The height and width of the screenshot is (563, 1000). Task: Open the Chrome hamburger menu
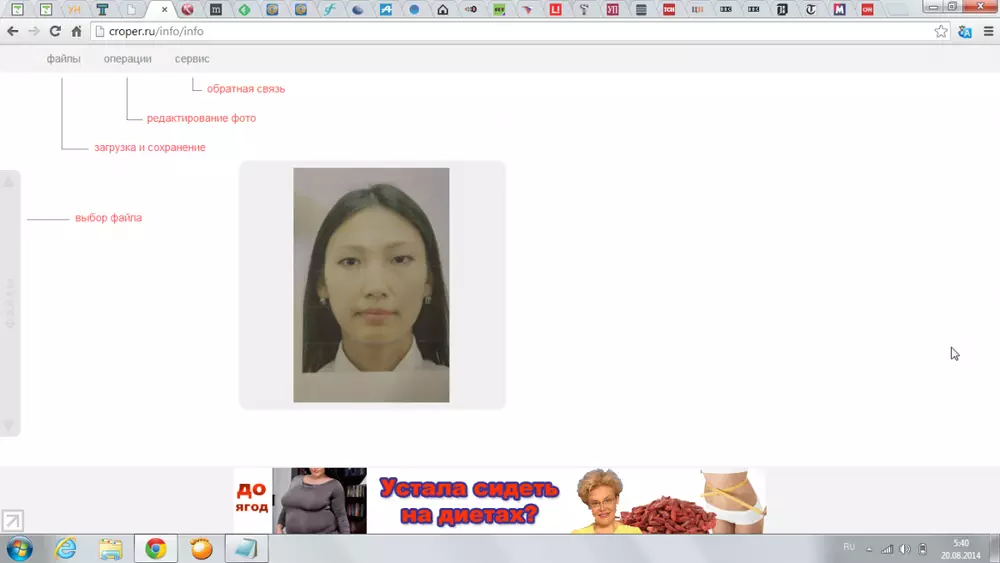coord(988,31)
